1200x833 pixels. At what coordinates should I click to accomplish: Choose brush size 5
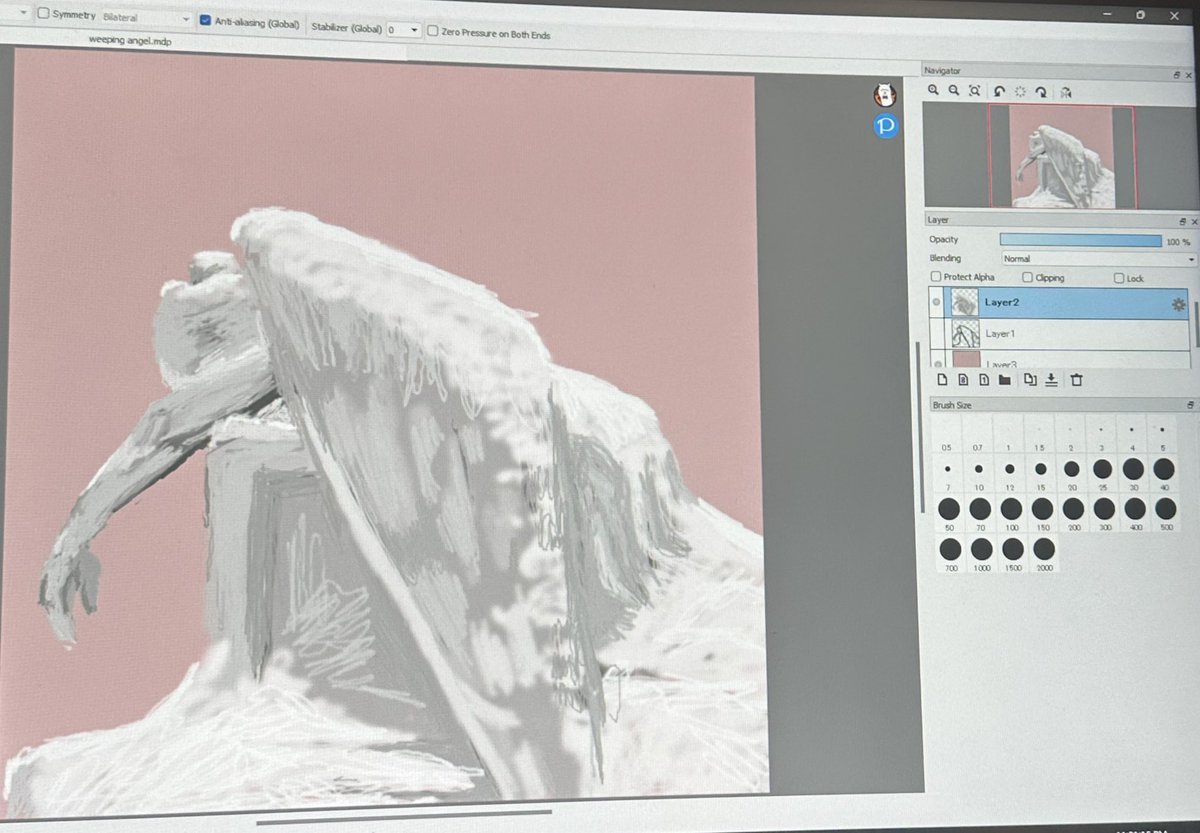pos(1163,433)
